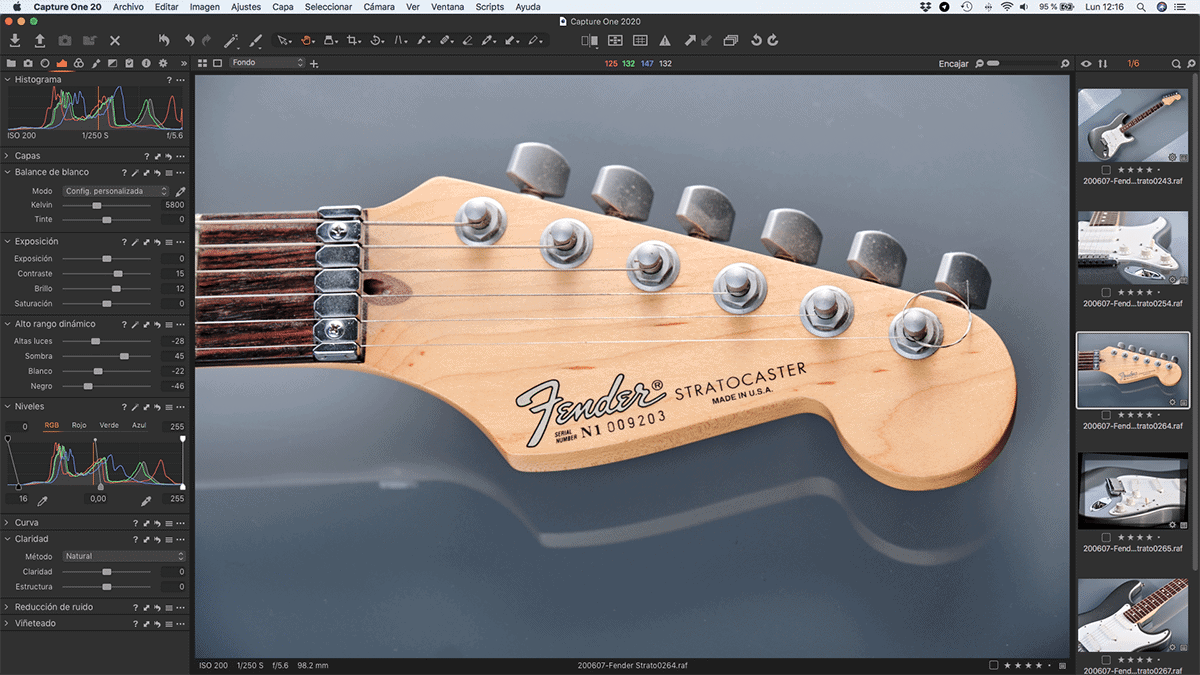This screenshot has width=1200, height=675.
Task: Click the Import images toolbar icon
Action: coord(15,41)
